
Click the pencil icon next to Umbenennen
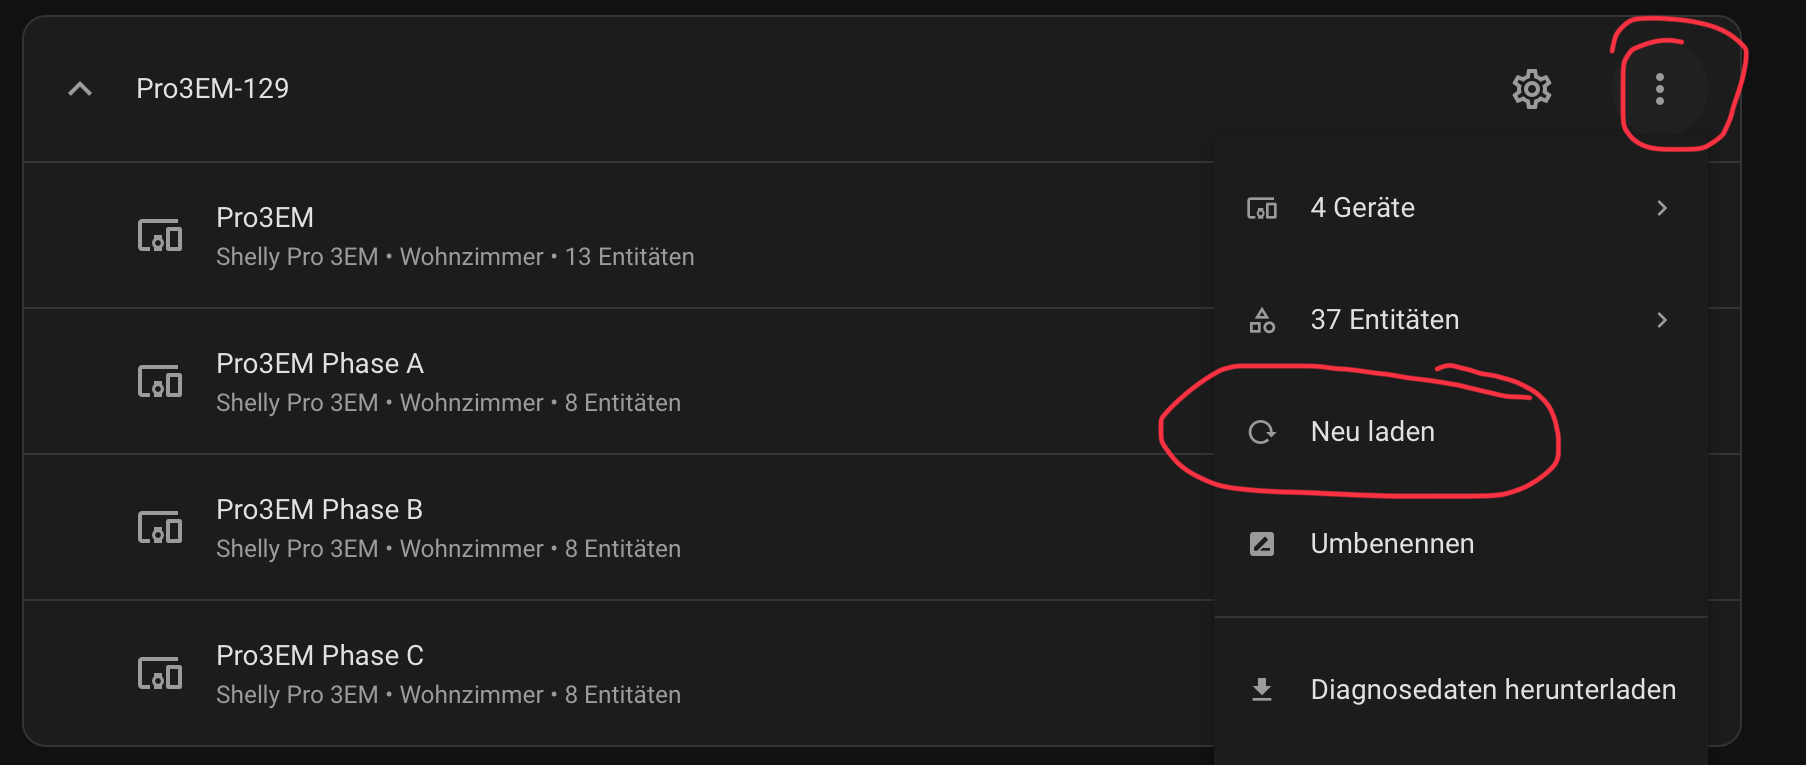(x=1262, y=544)
